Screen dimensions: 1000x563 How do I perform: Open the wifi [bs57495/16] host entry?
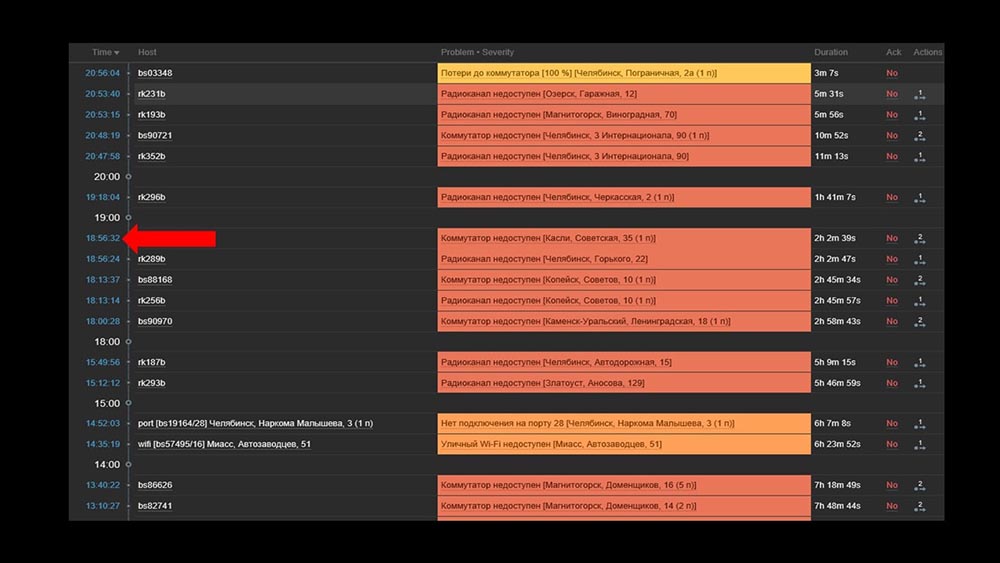(224, 444)
